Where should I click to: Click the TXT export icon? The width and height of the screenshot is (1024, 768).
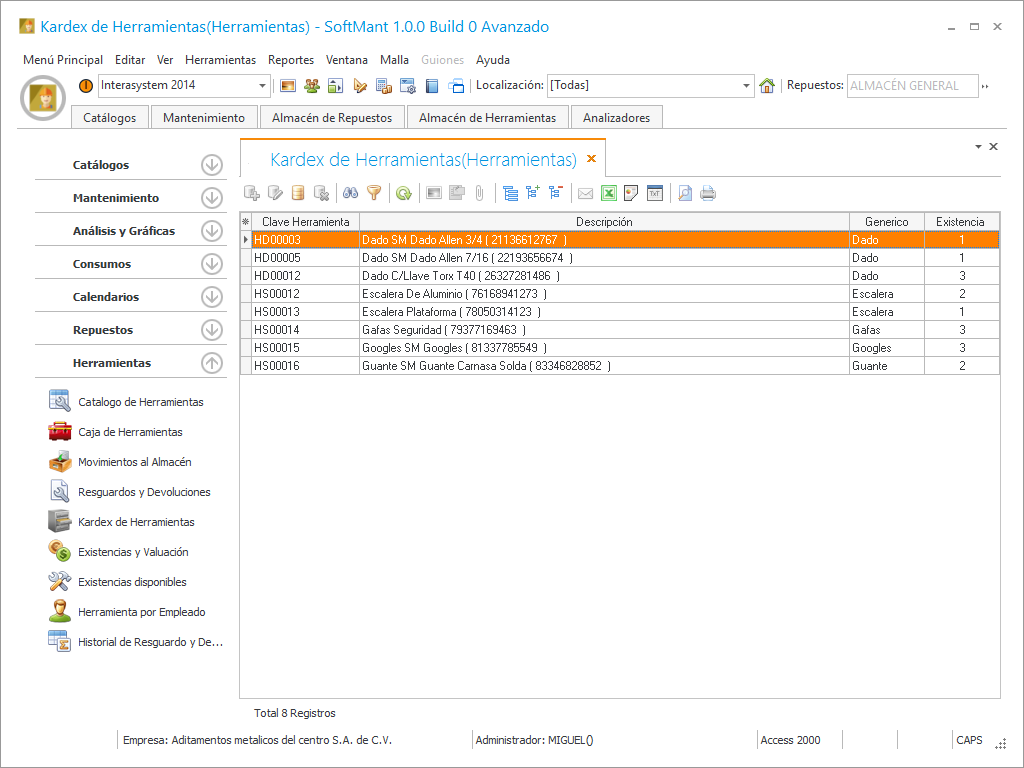(655, 194)
